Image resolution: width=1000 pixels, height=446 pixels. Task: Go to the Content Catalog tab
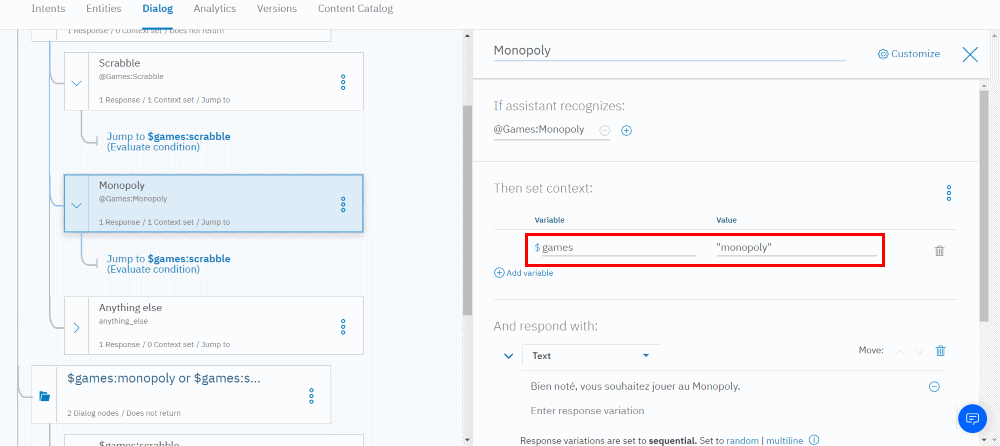click(x=355, y=9)
